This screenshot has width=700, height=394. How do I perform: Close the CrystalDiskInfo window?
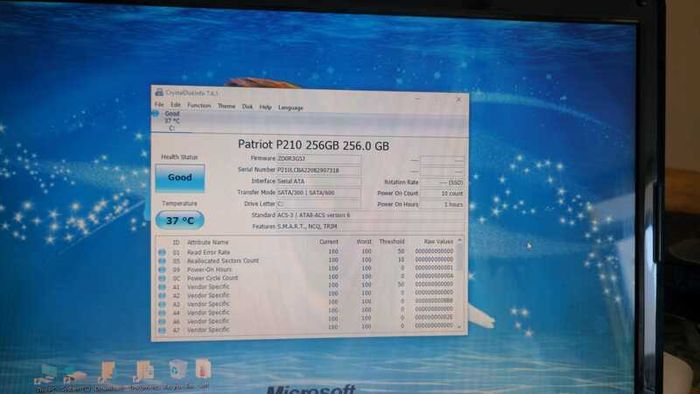458,100
